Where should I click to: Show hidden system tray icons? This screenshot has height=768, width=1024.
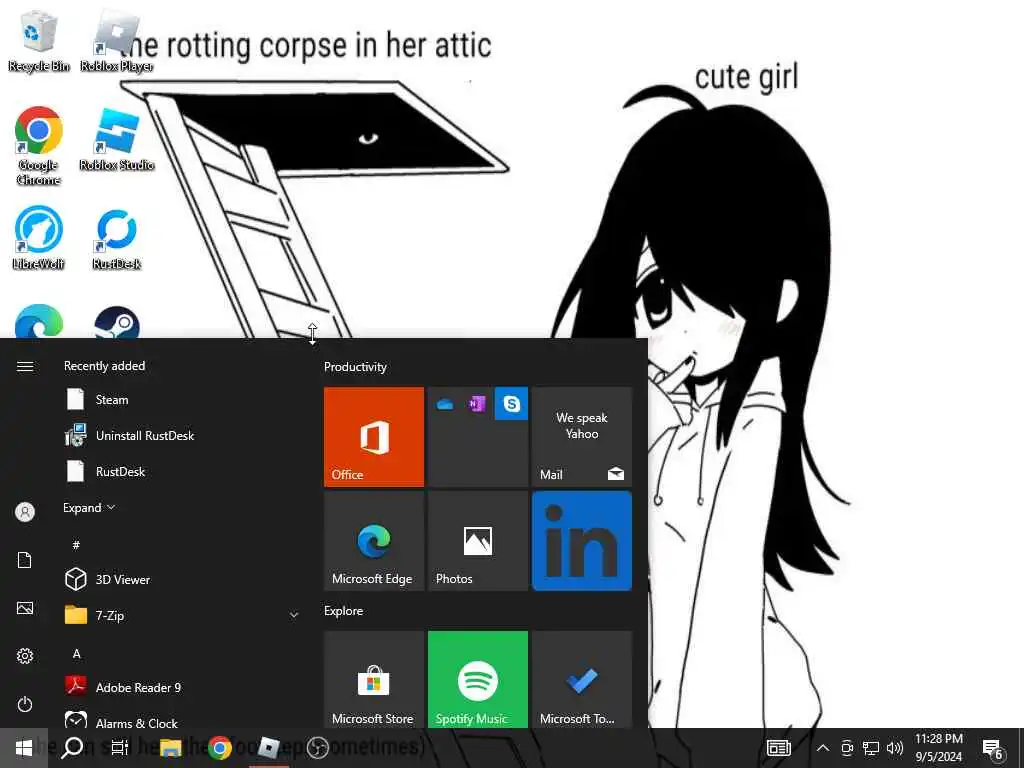coord(823,748)
